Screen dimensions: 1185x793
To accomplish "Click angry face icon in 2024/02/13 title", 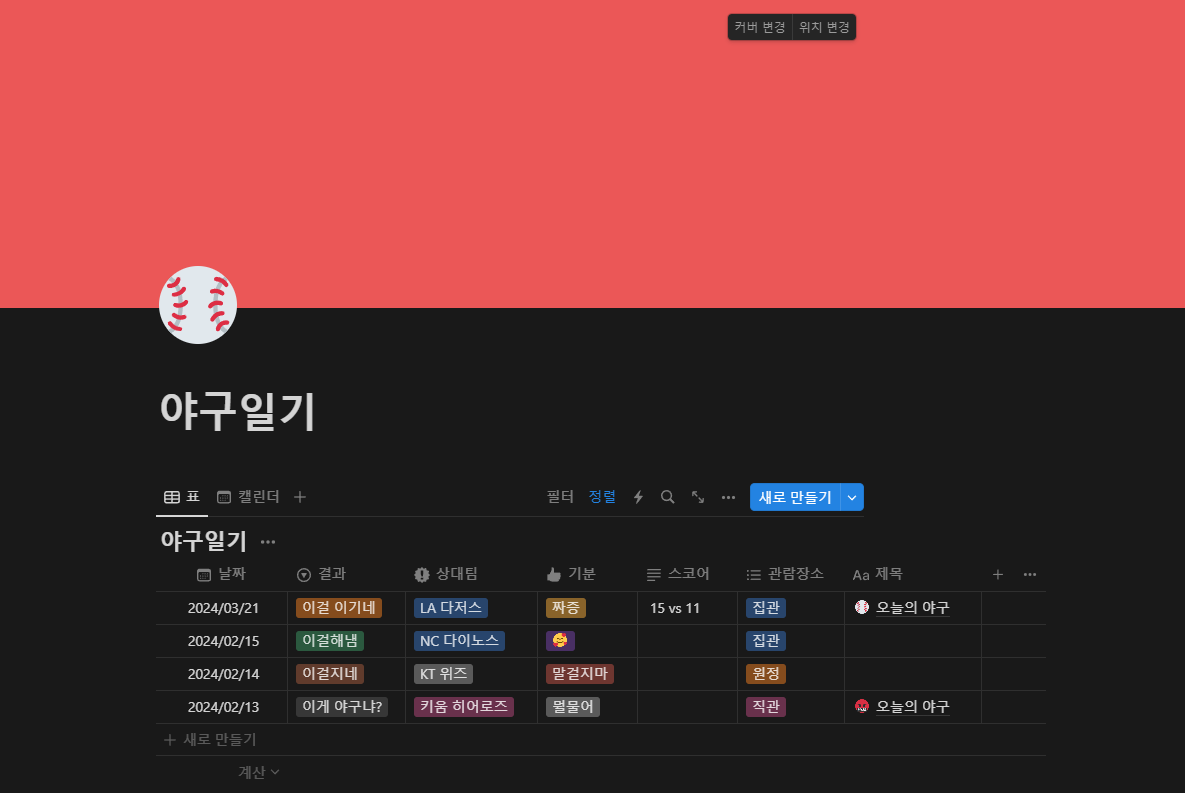I will coord(862,706).
